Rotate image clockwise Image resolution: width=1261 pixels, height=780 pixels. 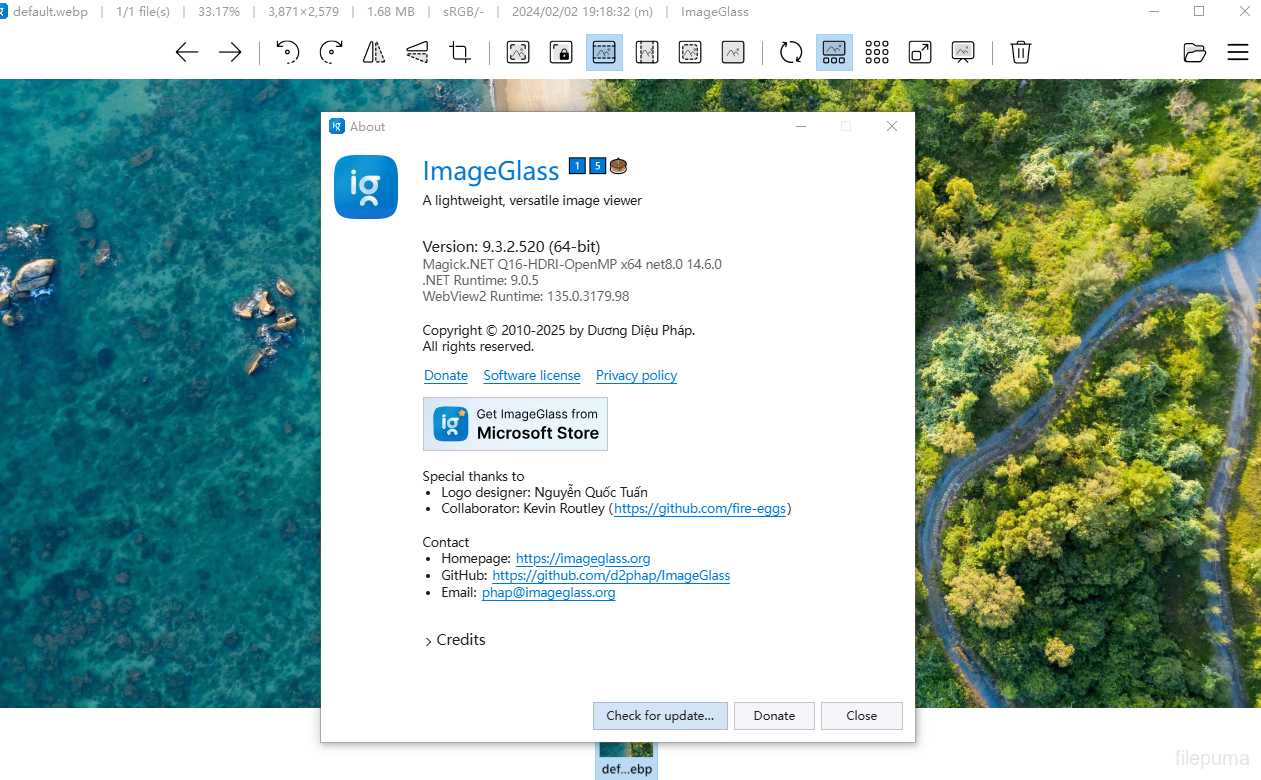point(331,53)
